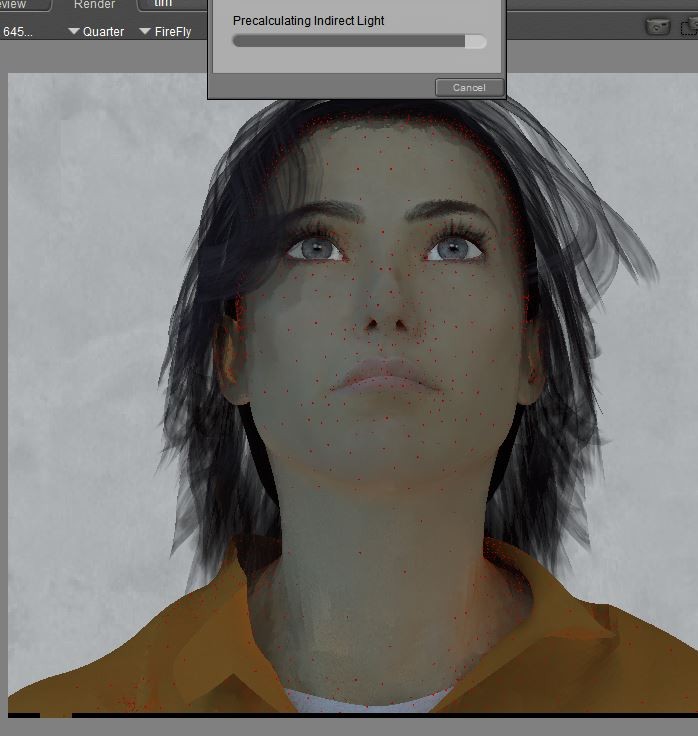Image resolution: width=698 pixels, height=736 pixels.
Task: Click the figure's nose in the render
Action: [x=385, y=315]
